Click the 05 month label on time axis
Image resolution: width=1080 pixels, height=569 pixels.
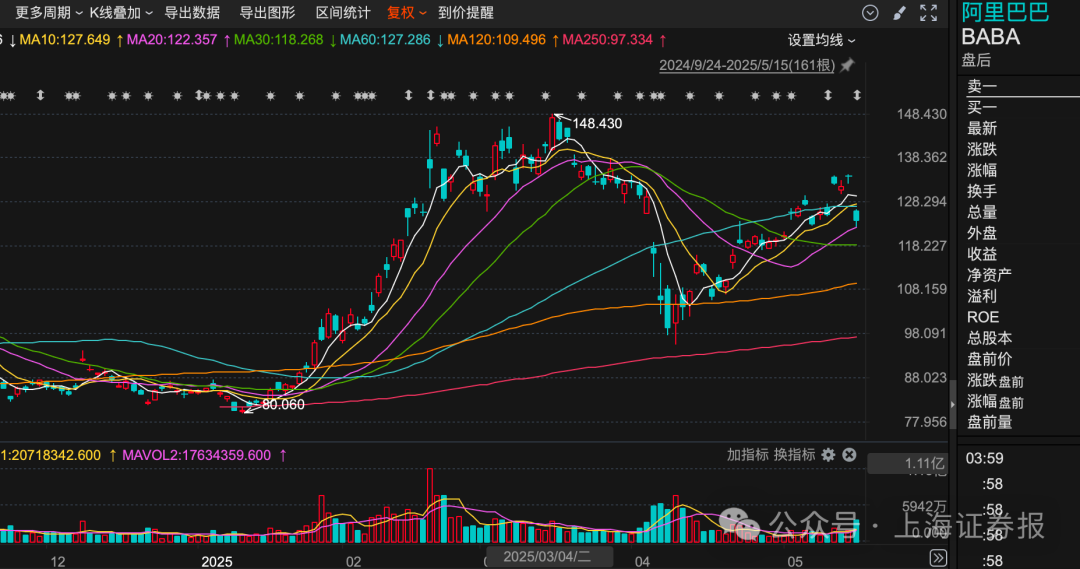(x=795, y=561)
